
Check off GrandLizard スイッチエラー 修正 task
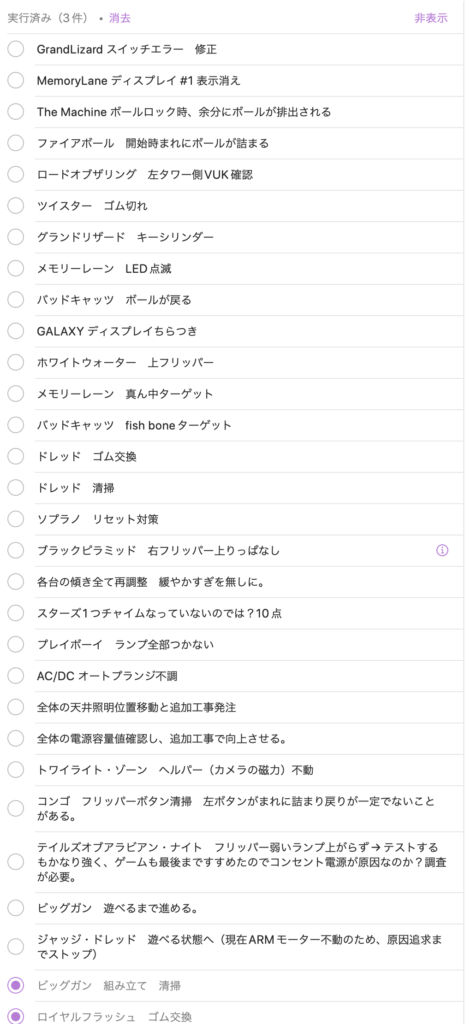point(16,49)
